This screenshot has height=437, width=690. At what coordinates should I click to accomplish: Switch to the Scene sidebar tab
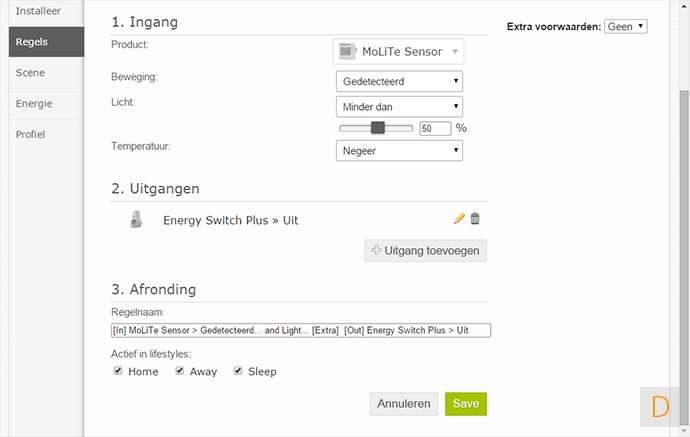(30, 73)
